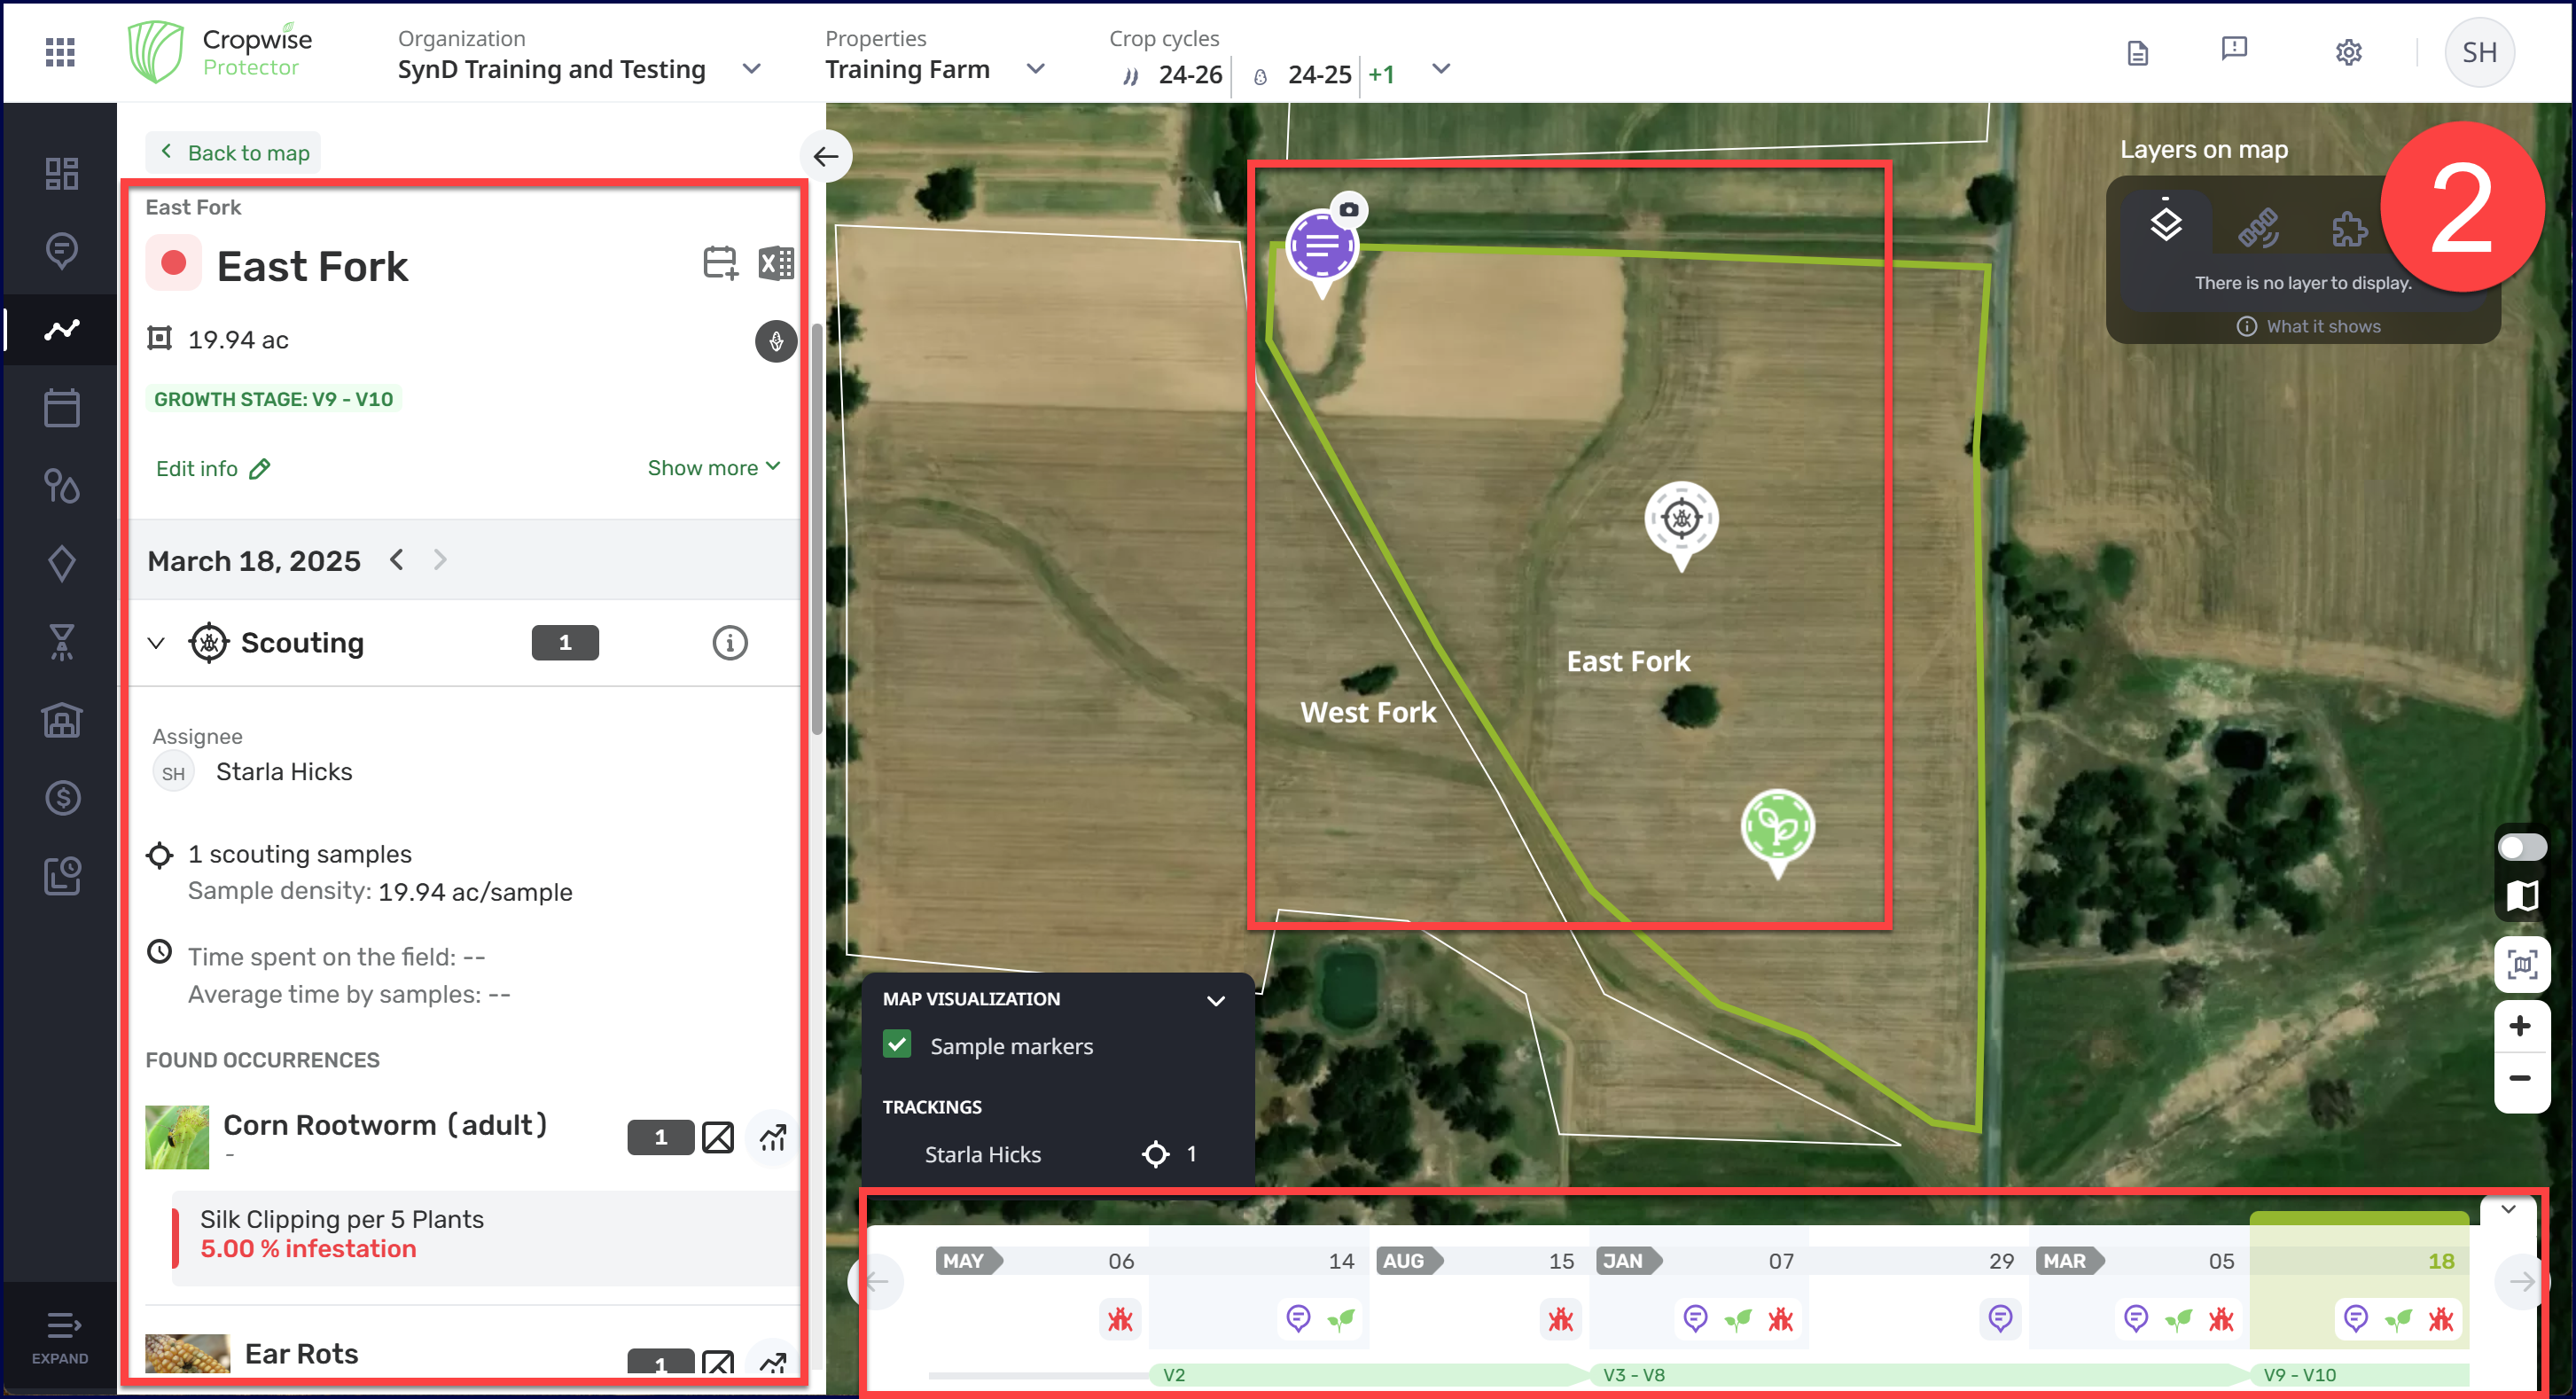Viewport: 2576px width, 1399px height.
Task: Open the dashboard sidebar menu item
Action: click(x=61, y=174)
